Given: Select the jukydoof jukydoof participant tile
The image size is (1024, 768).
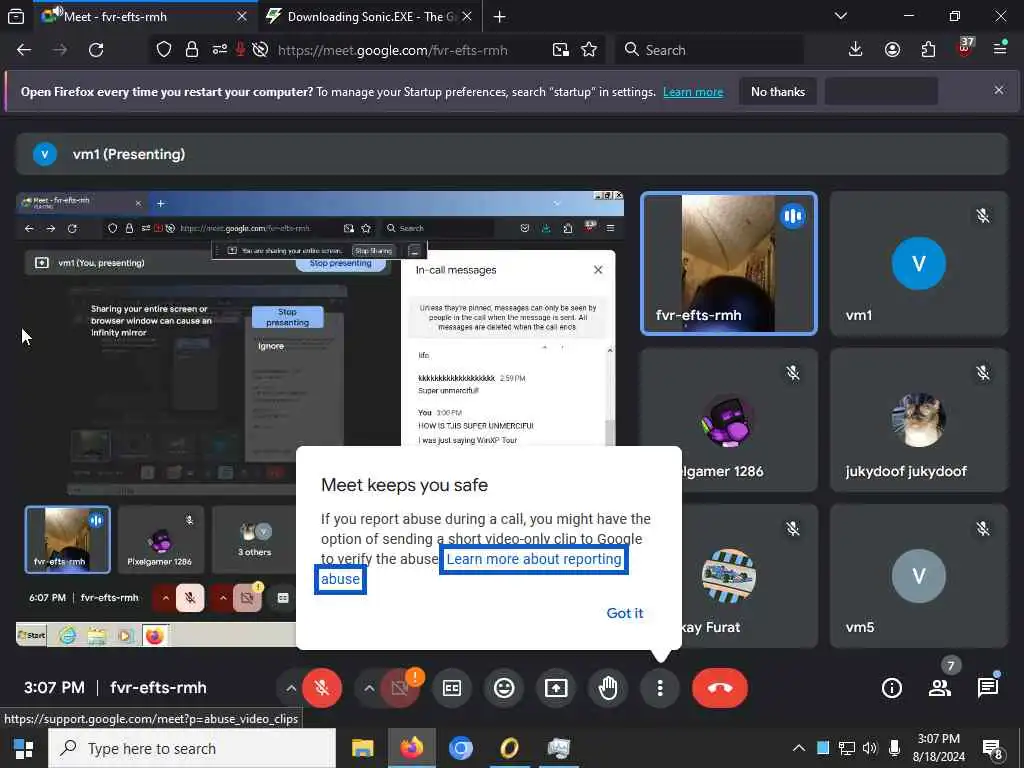Looking at the screenshot, I should pos(919,420).
